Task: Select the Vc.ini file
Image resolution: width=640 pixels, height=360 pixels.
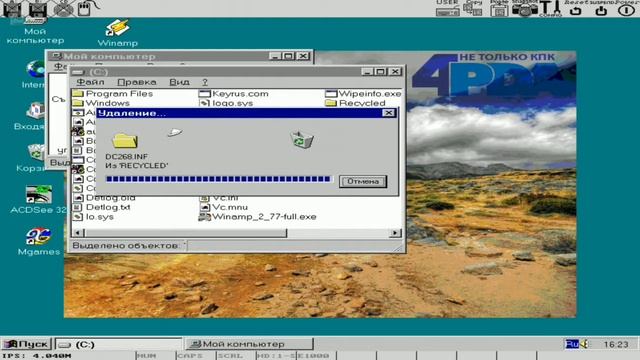Action: (x=219, y=198)
